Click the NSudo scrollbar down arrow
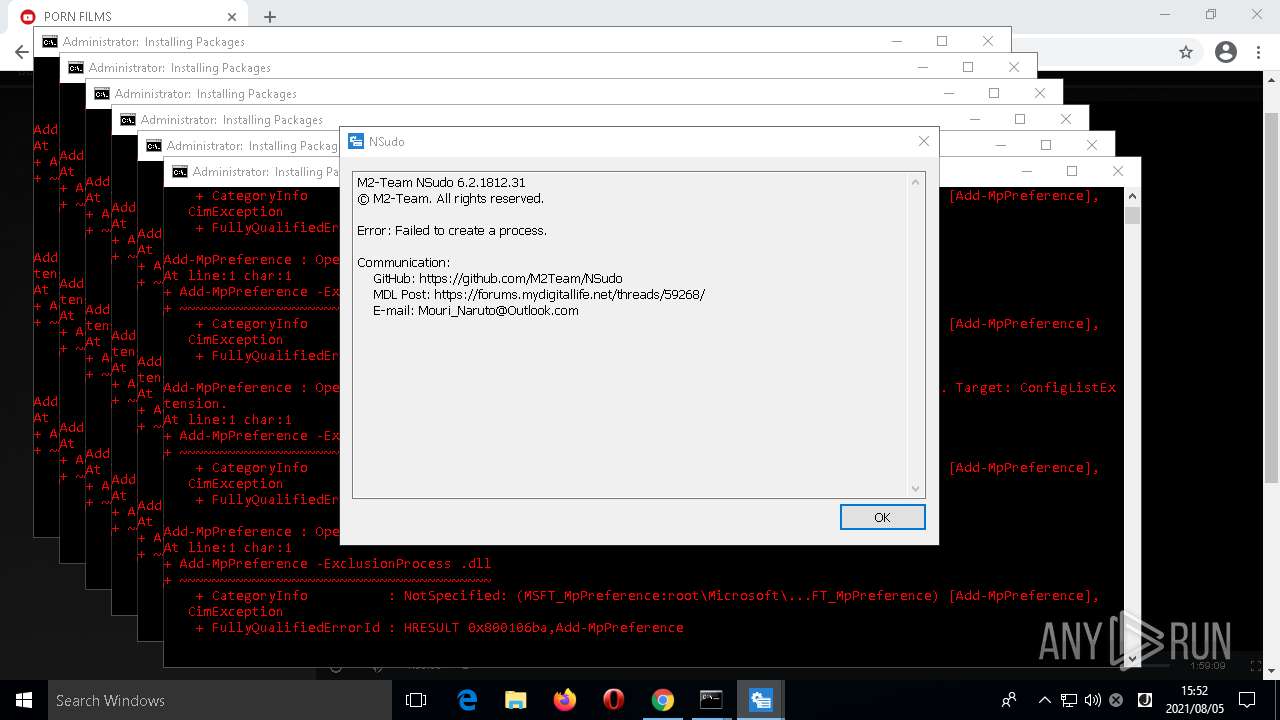 coord(915,489)
